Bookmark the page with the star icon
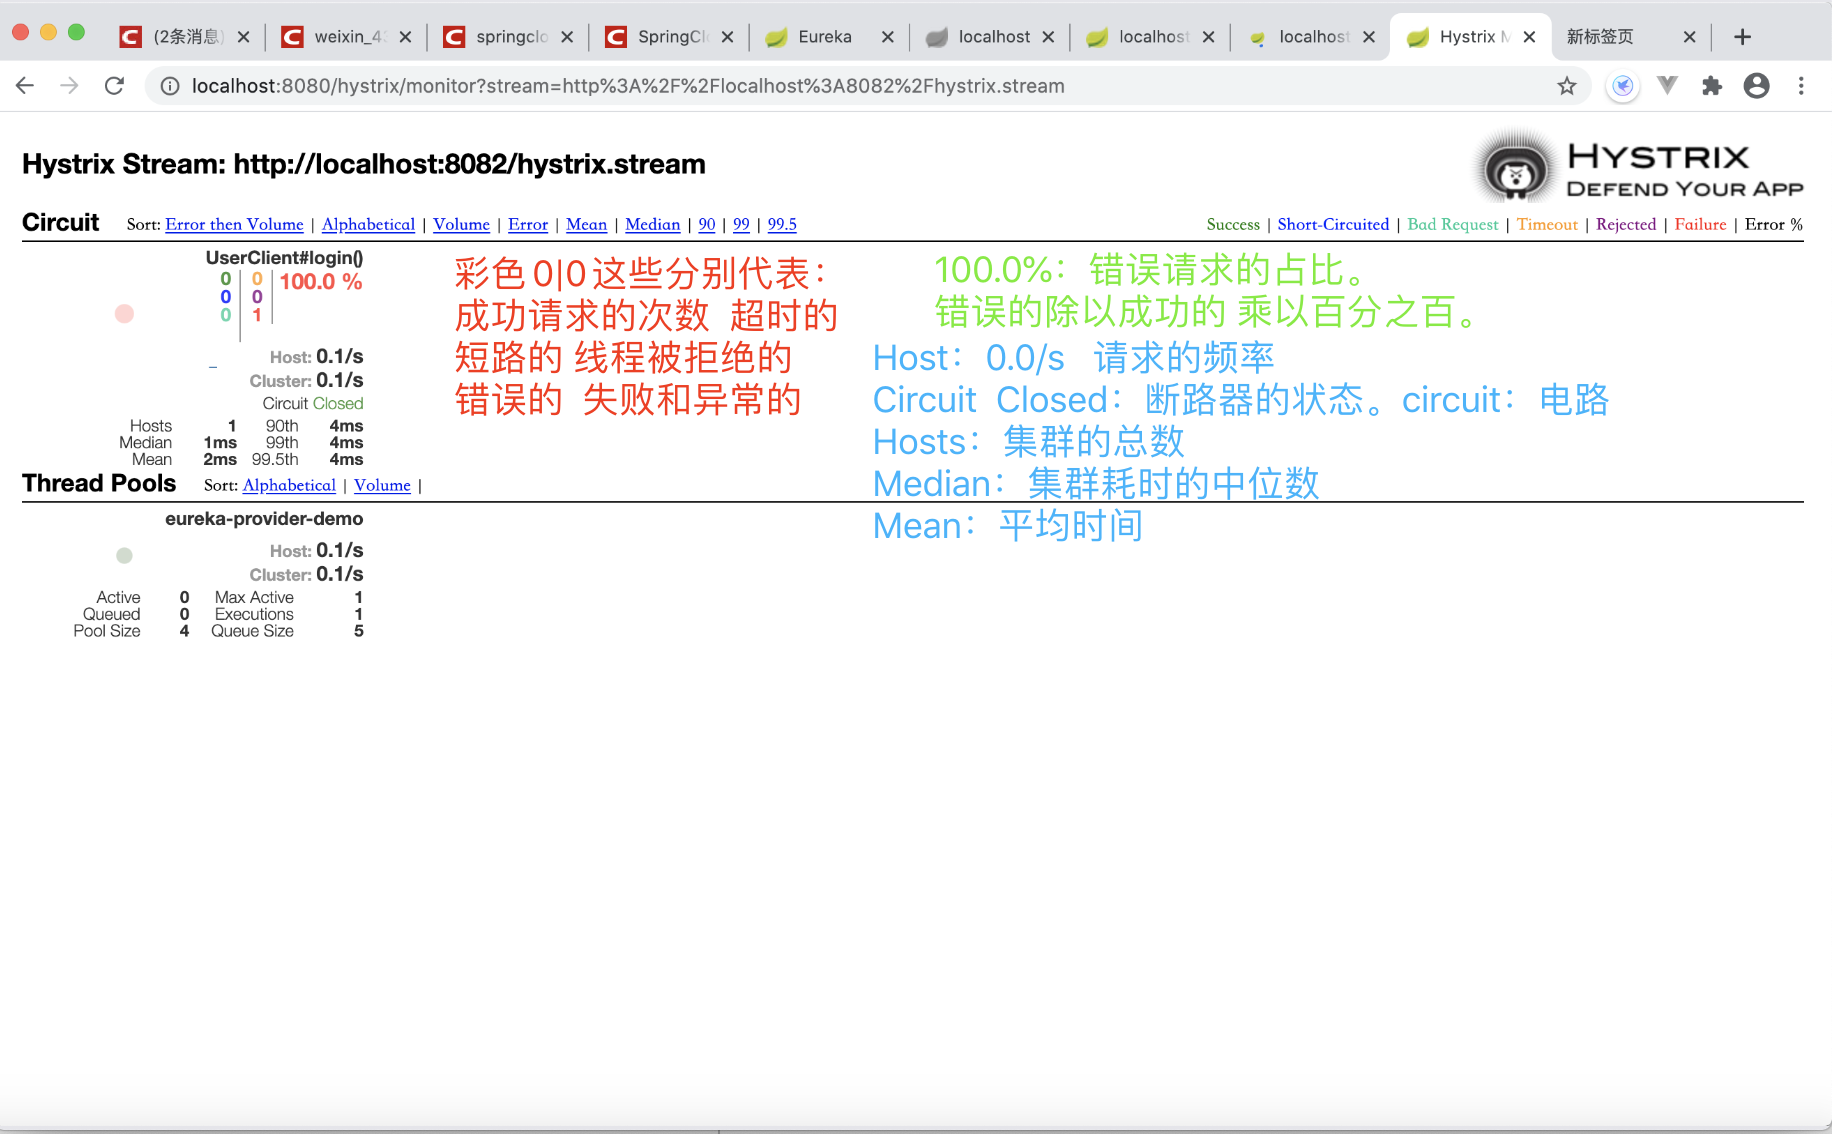 [1566, 86]
